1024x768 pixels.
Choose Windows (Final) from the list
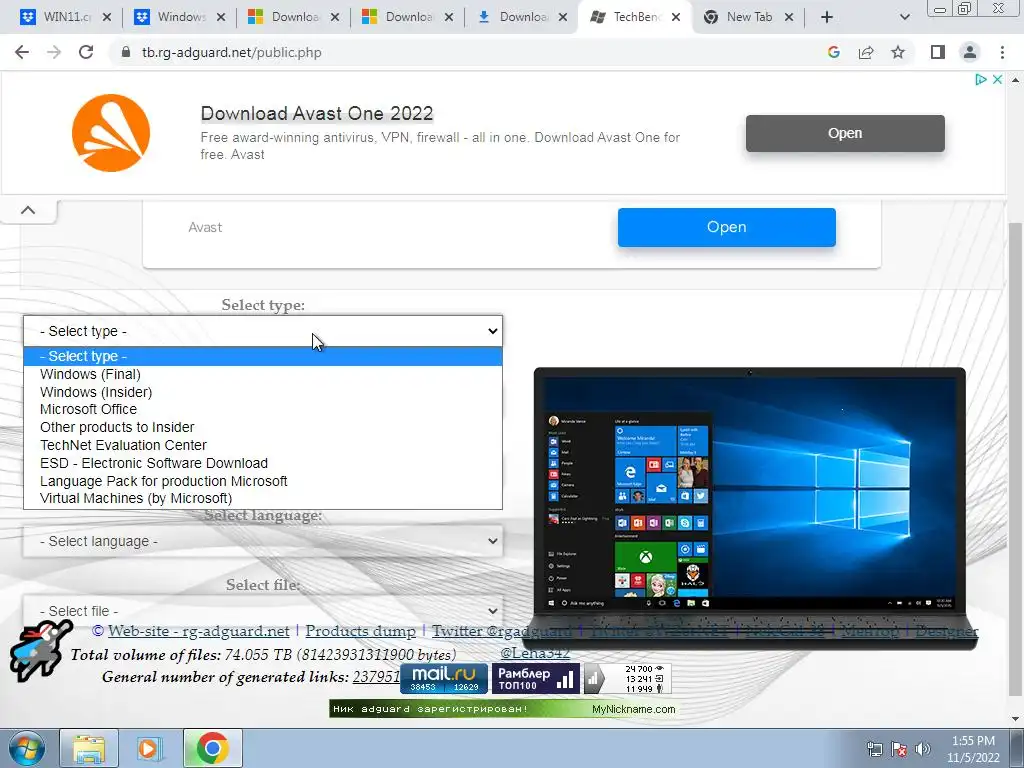click(263, 374)
